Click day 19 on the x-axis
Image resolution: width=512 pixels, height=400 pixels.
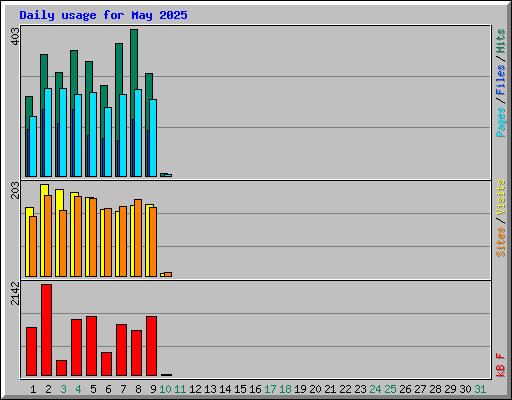point(300,389)
